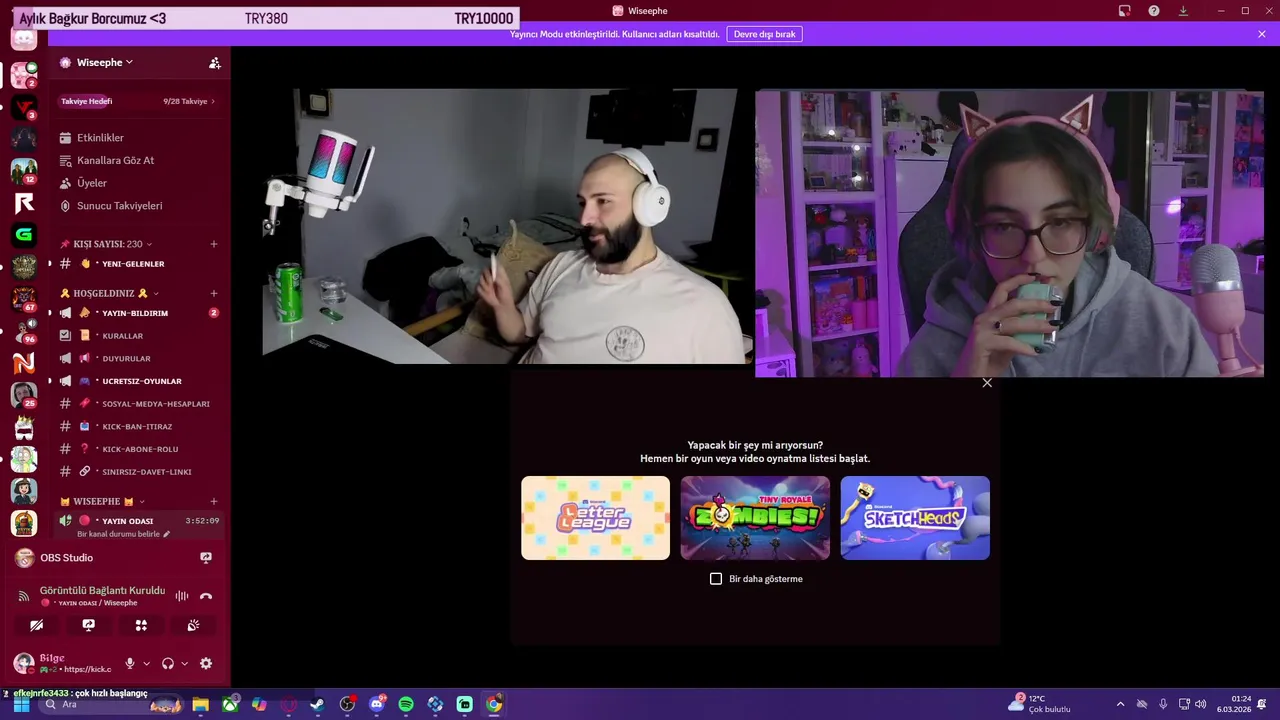Open Etkinlikler in the sidebar
1280x720 pixels.
click(139, 137)
